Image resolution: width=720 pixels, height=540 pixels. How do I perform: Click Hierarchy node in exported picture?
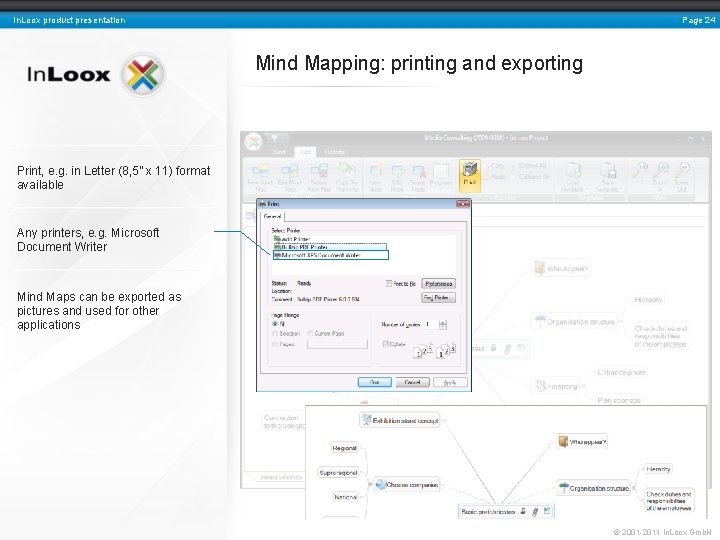pyautogui.click(x=658, y=469)
